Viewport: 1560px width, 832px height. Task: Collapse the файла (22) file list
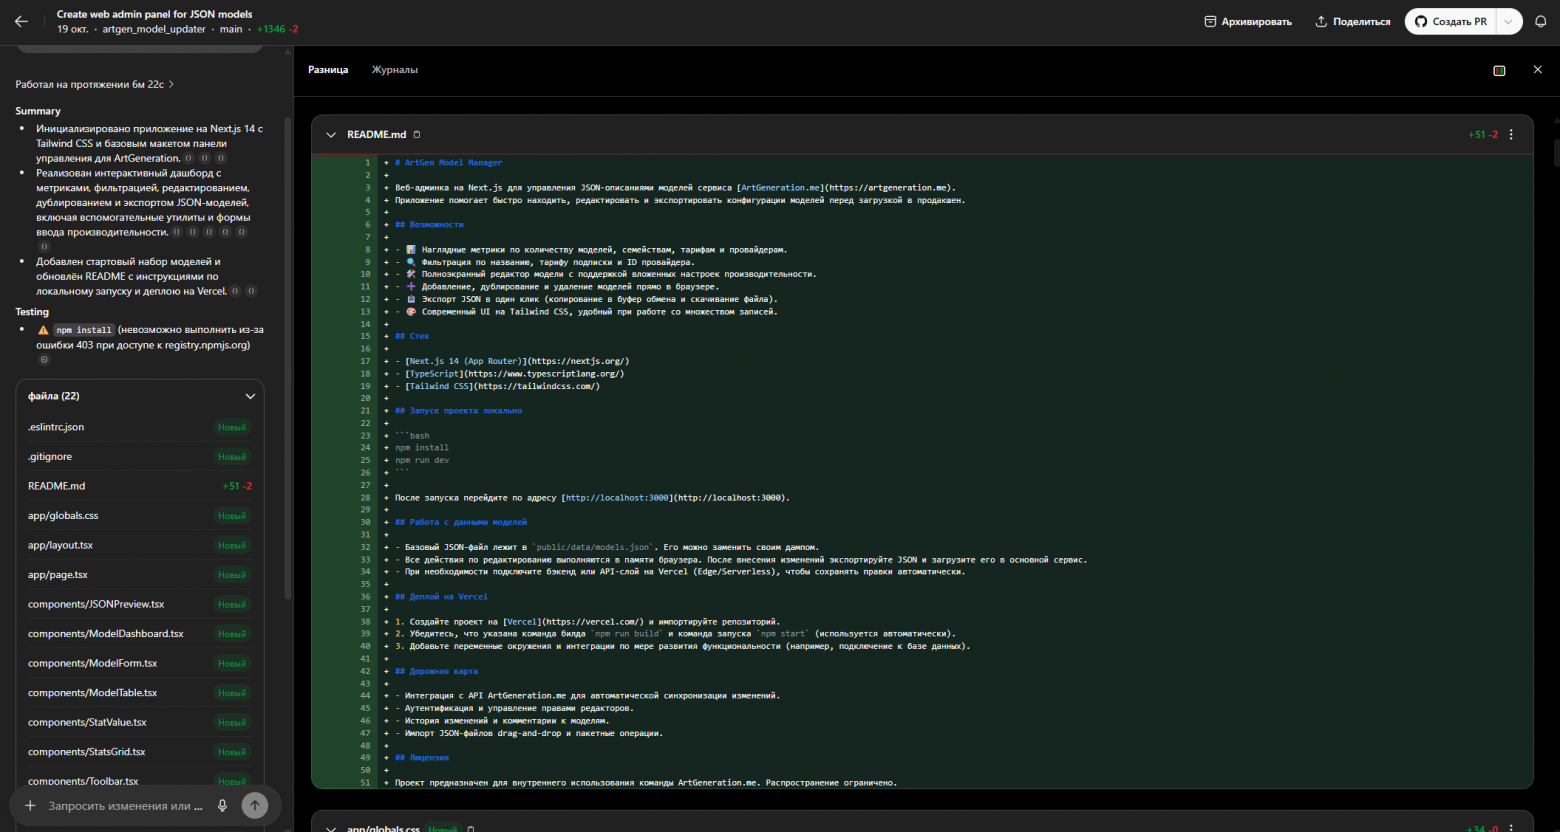[250, 396]
